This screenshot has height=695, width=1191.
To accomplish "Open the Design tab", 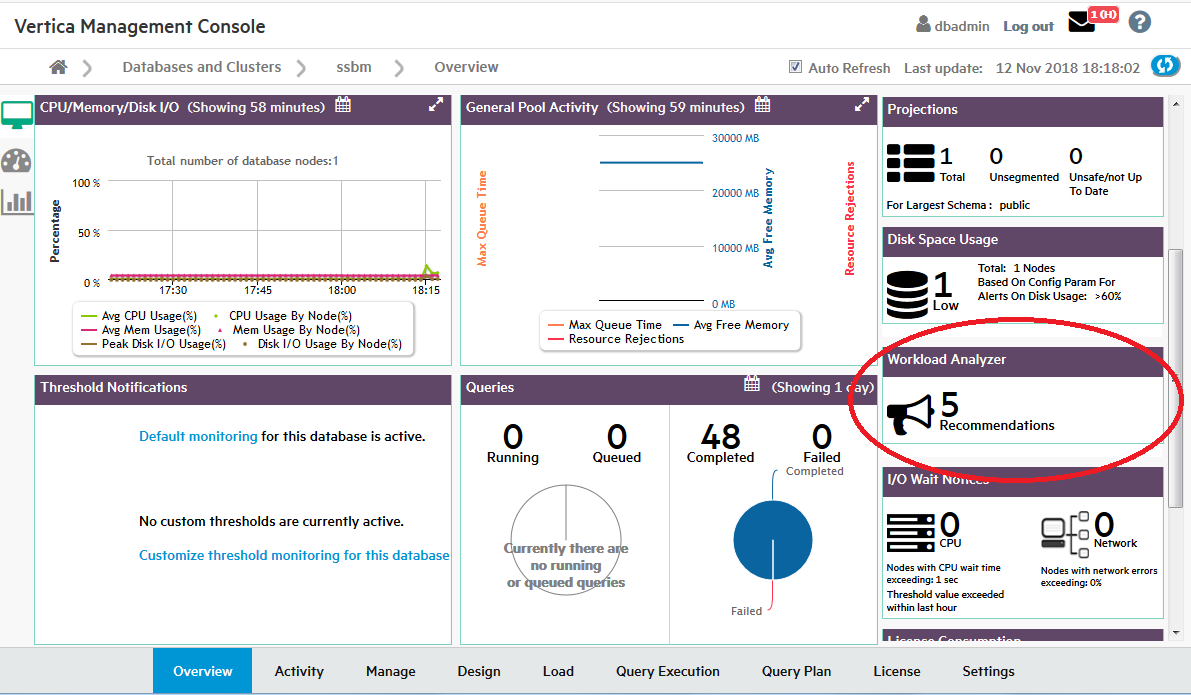I will [x=479, y=671].
